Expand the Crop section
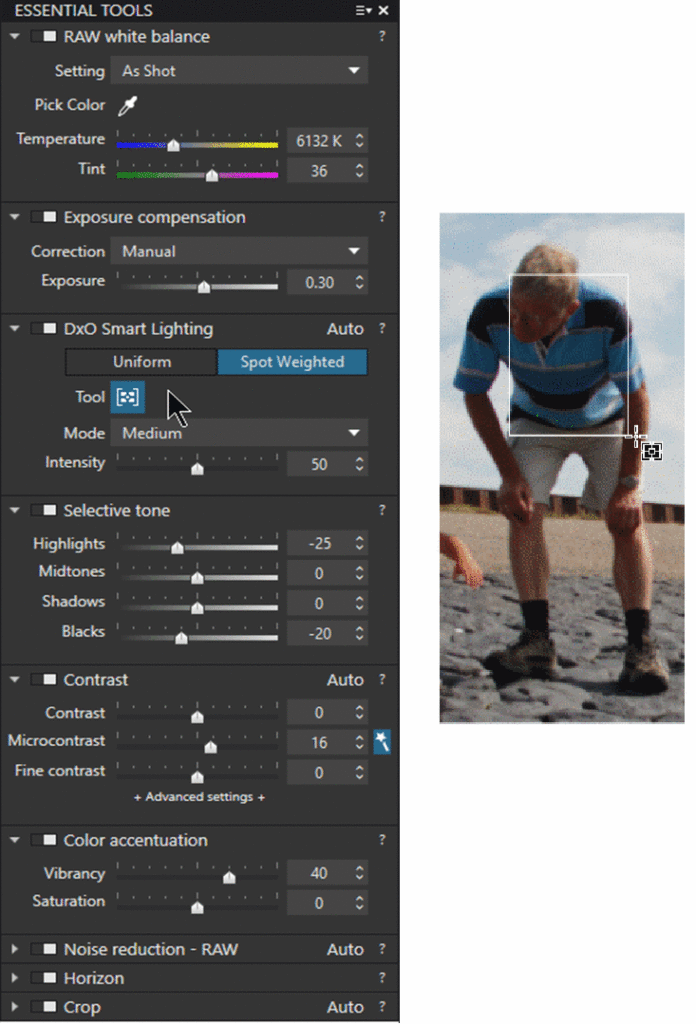Viewport: 696px width, 1024px height. point(14,1006)
